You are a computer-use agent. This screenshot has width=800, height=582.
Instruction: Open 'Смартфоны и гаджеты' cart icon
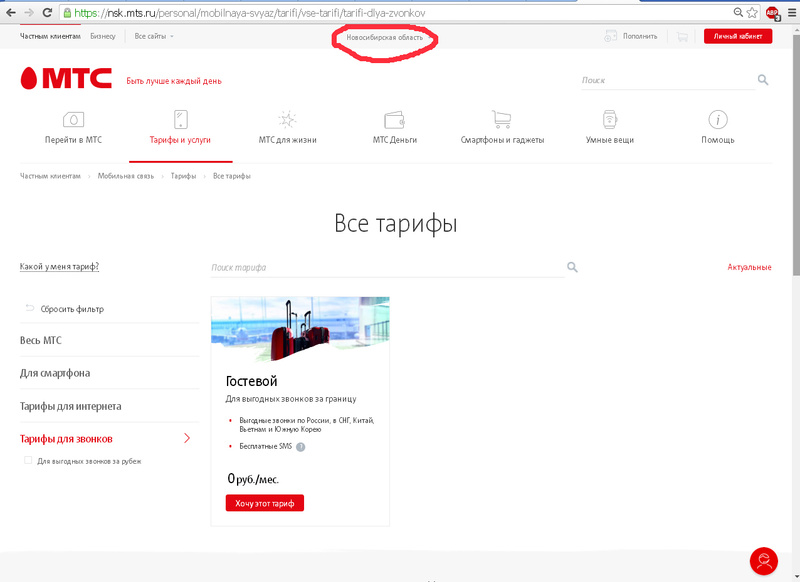tap(502, 120)
